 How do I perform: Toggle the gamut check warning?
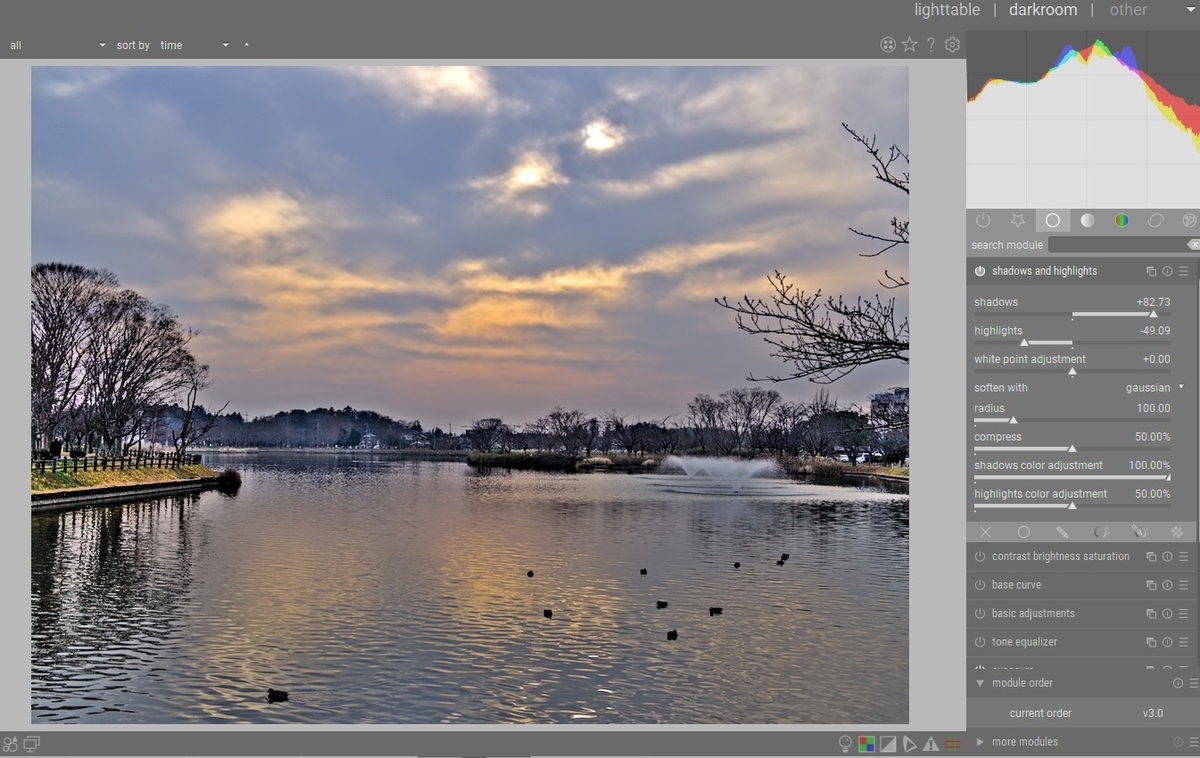tap(931, 744)
